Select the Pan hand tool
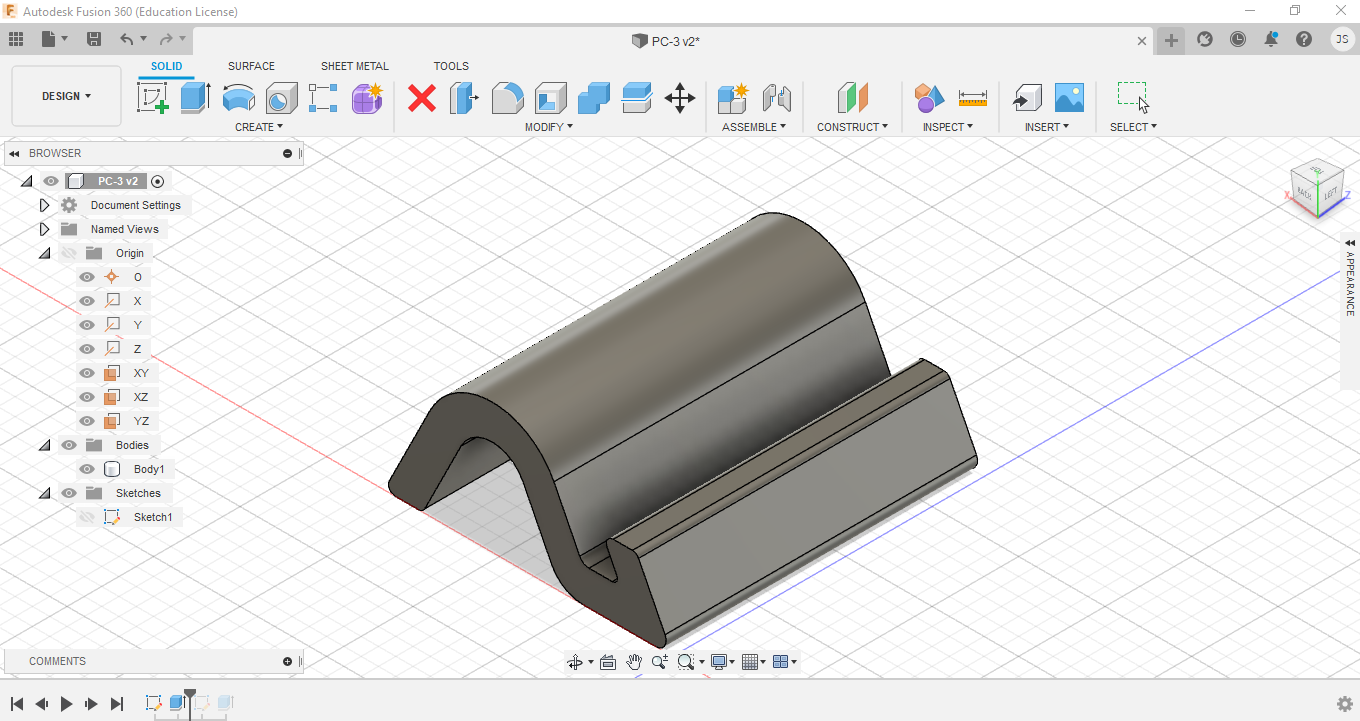This screenshot has height=721, width=1360. click(x=634, y=662)
